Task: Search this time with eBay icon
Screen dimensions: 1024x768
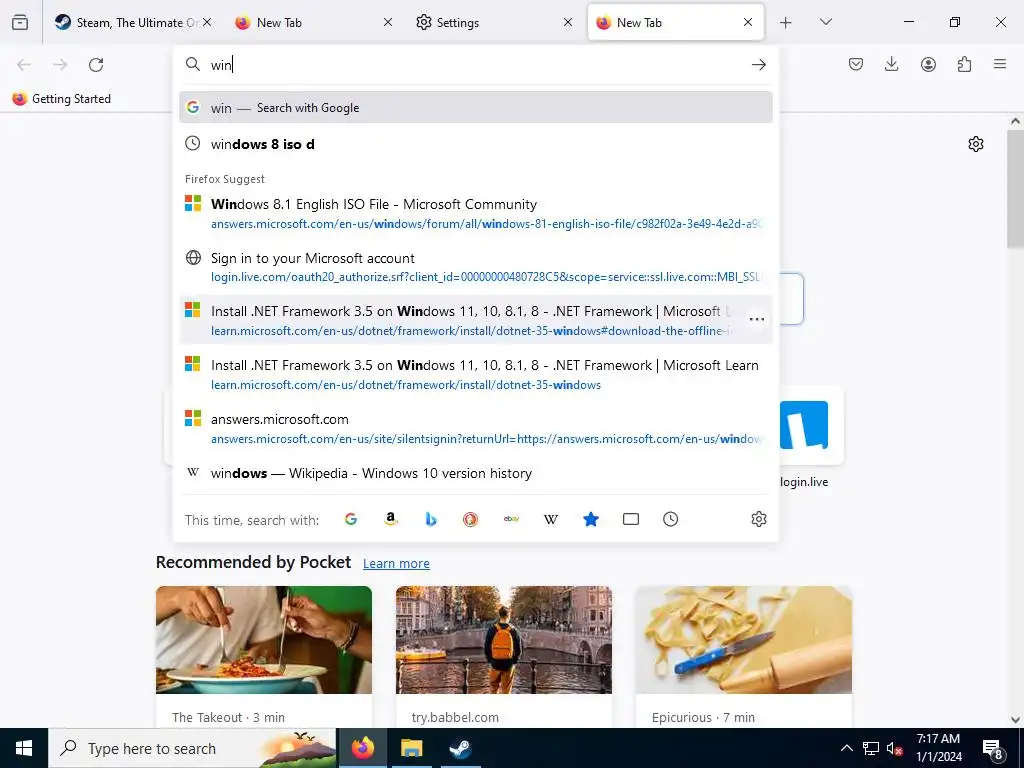Action: click(x=511, y=519)
